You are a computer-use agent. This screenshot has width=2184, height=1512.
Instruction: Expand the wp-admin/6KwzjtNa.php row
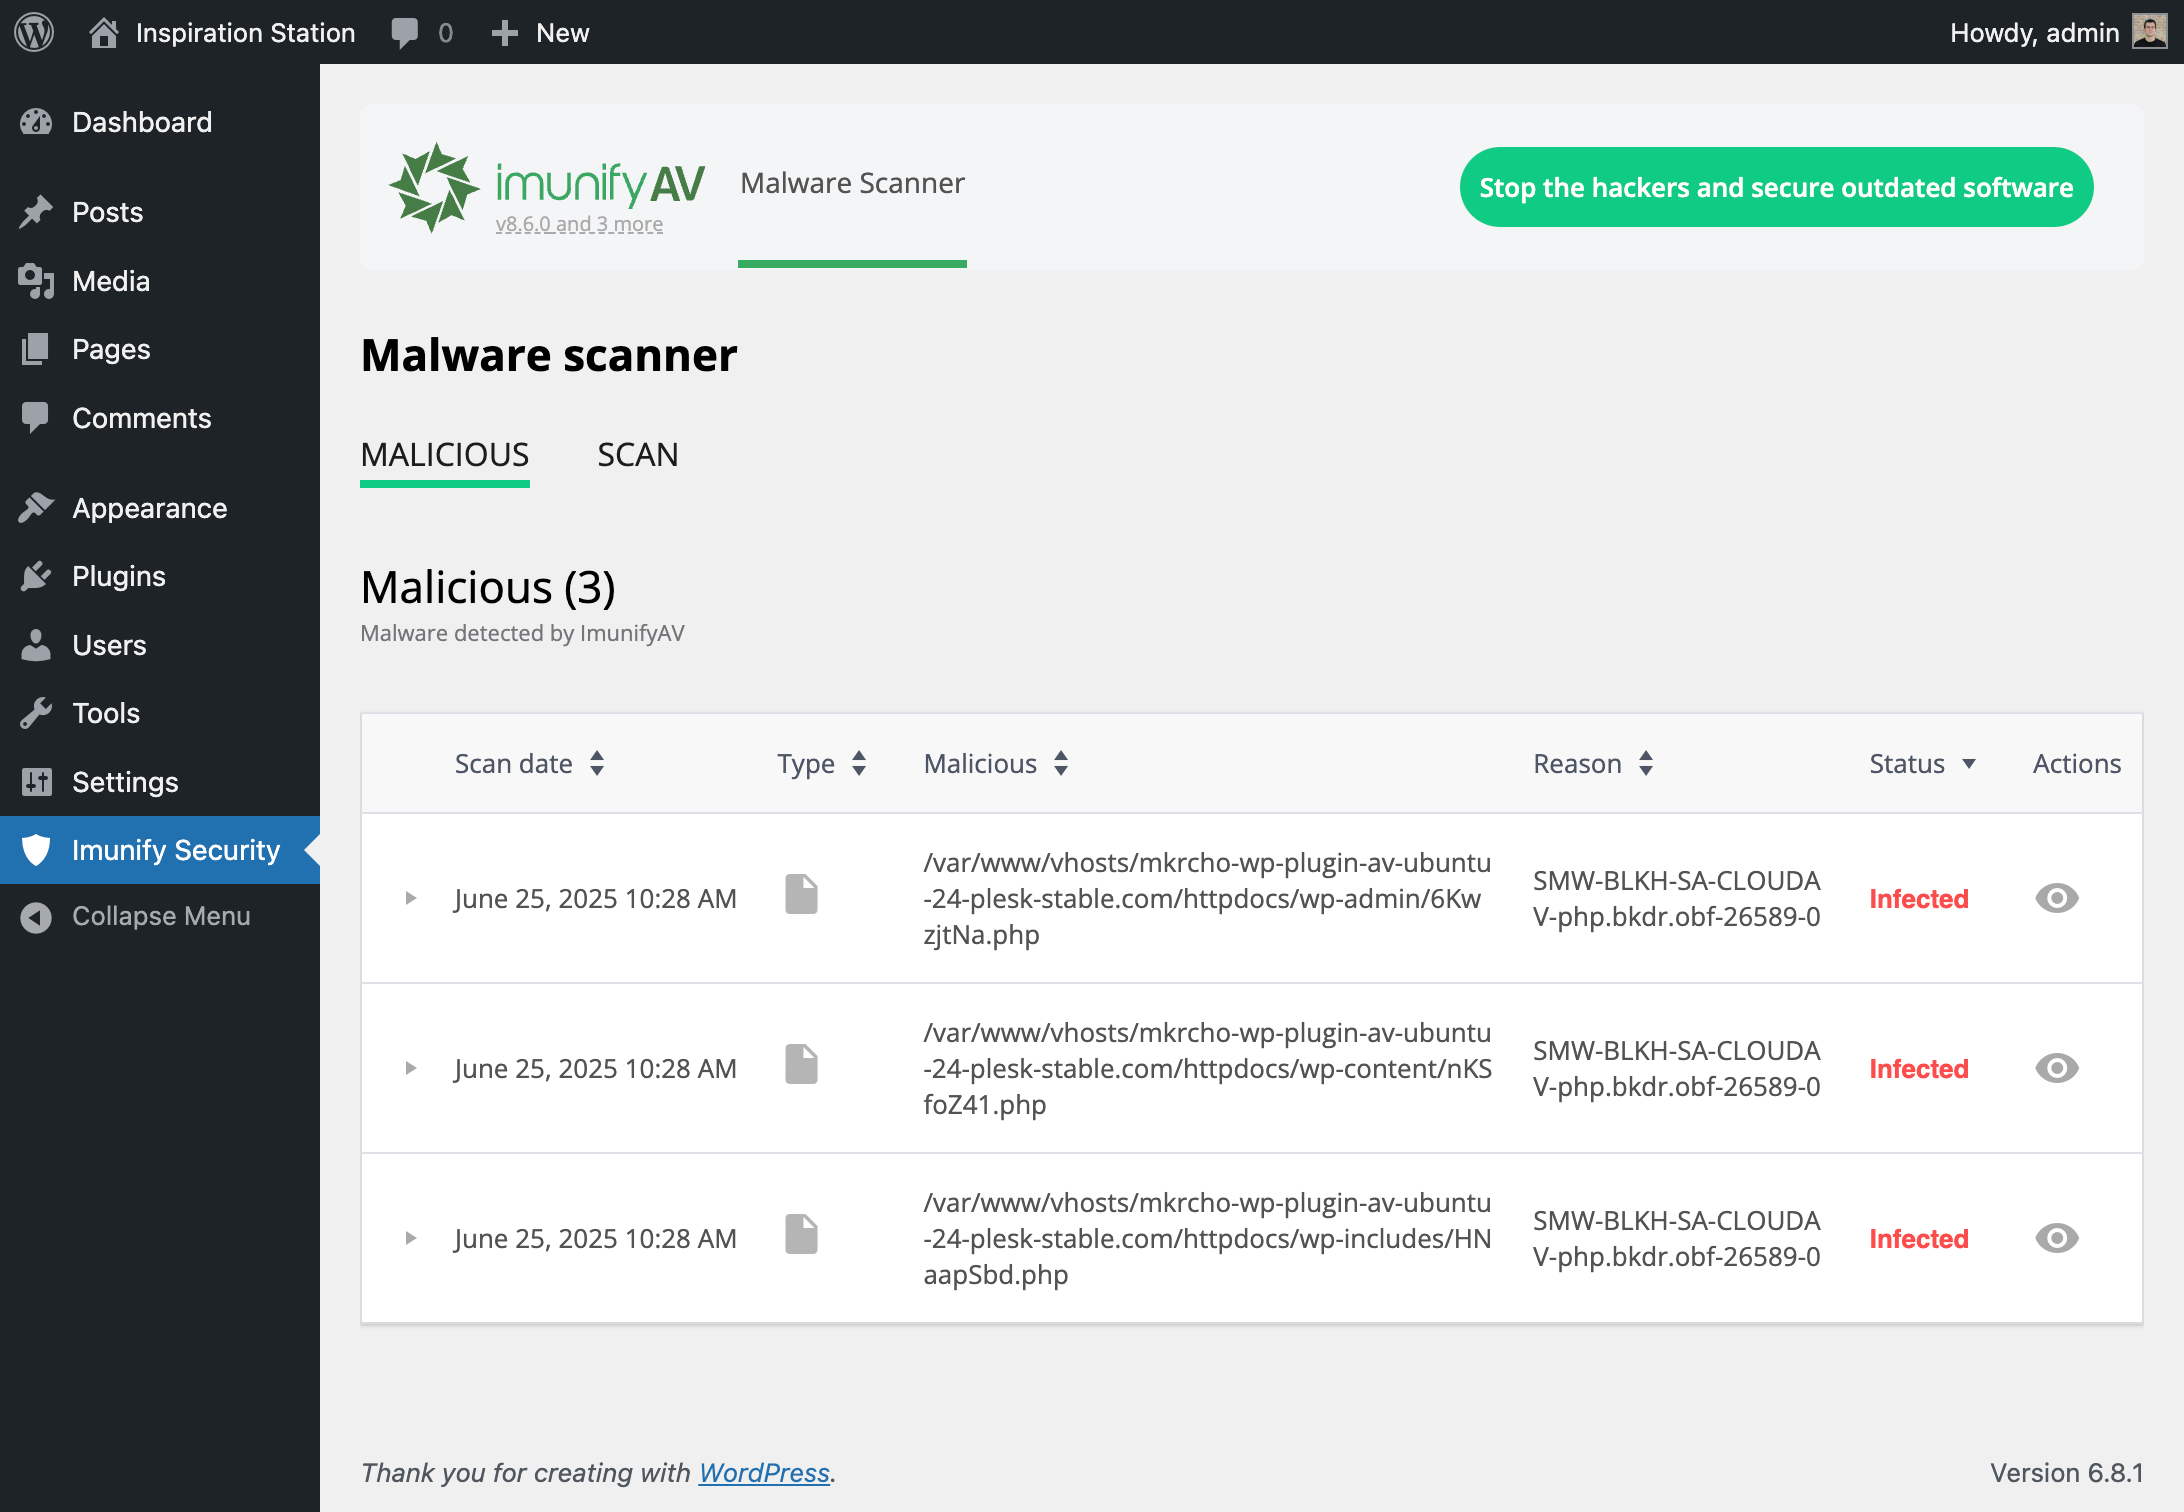point(410,898)
